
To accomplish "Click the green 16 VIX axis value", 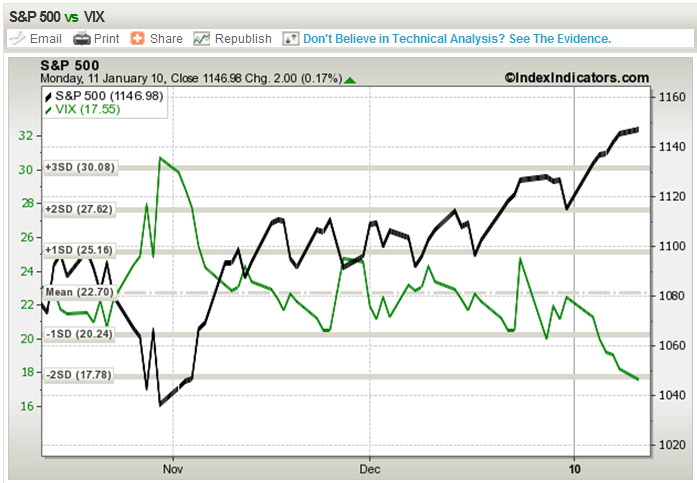I will pyautogui.click(x=27, y=406).
